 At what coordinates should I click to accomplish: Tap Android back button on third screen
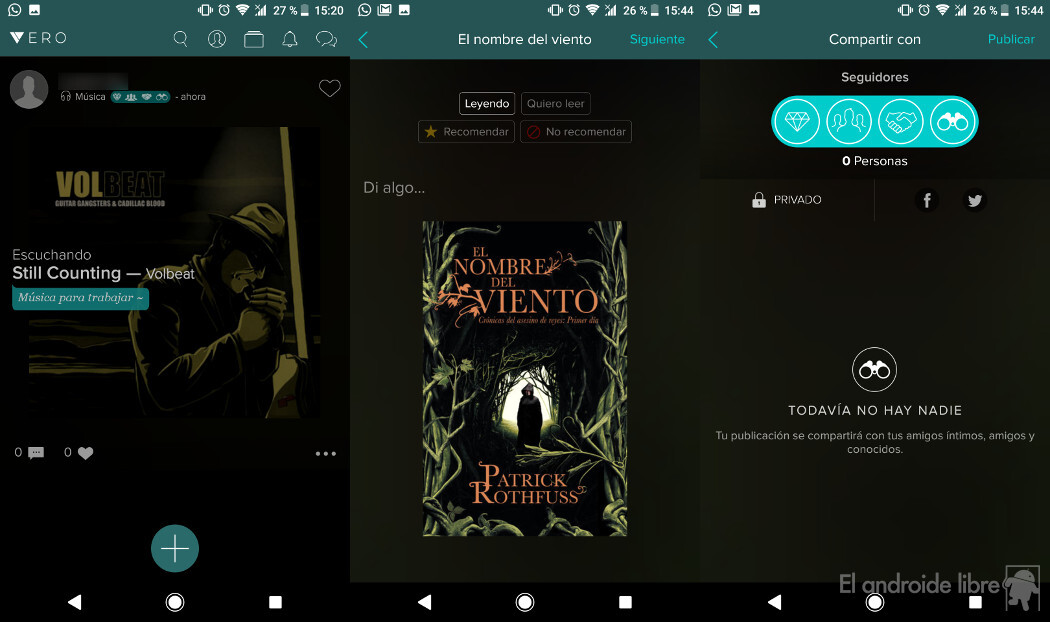click(774, 602)
